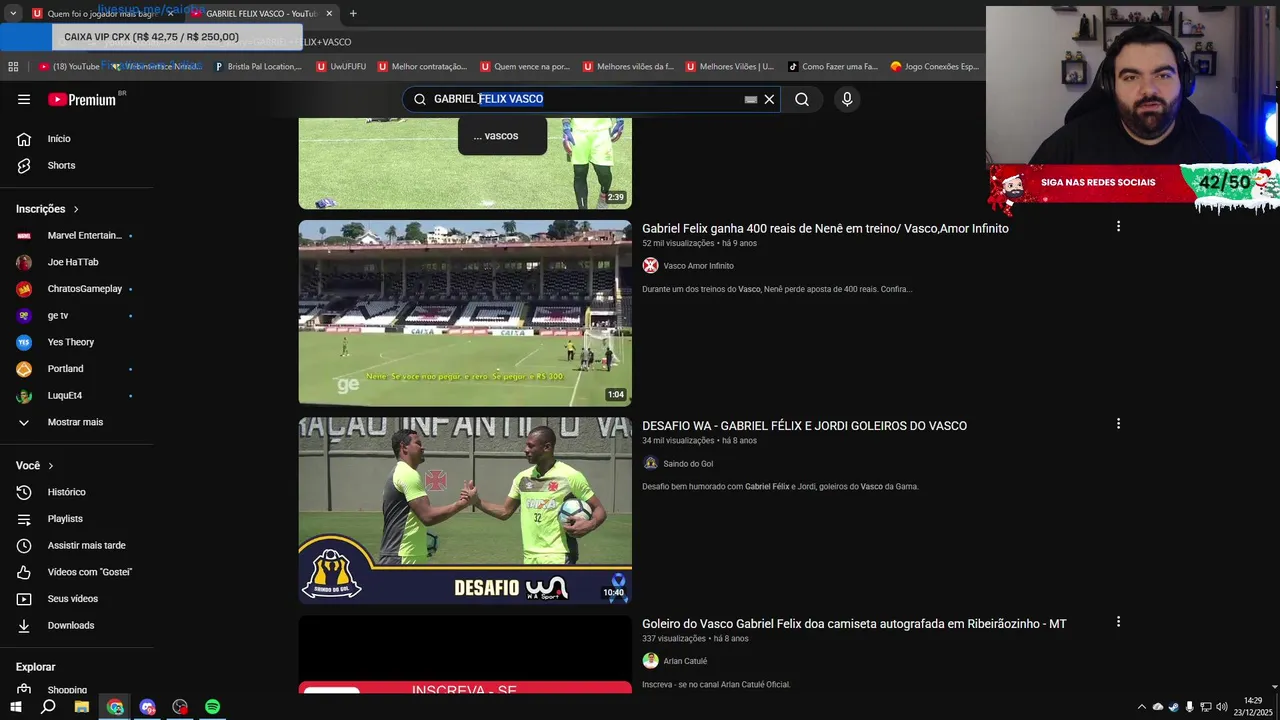Open the apps grid in bookmarks bar
The width and height of the screenshot is (1280, 720).
pyautogui.click(x=13, y=67)
